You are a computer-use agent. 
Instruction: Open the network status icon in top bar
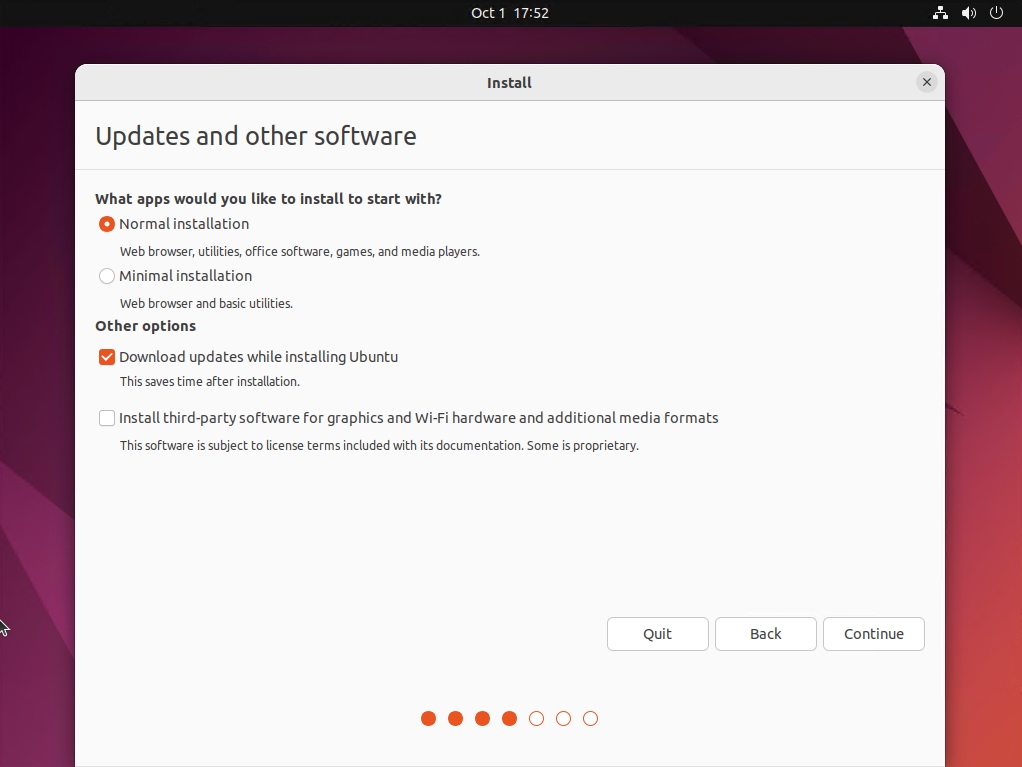click(940, 13)
